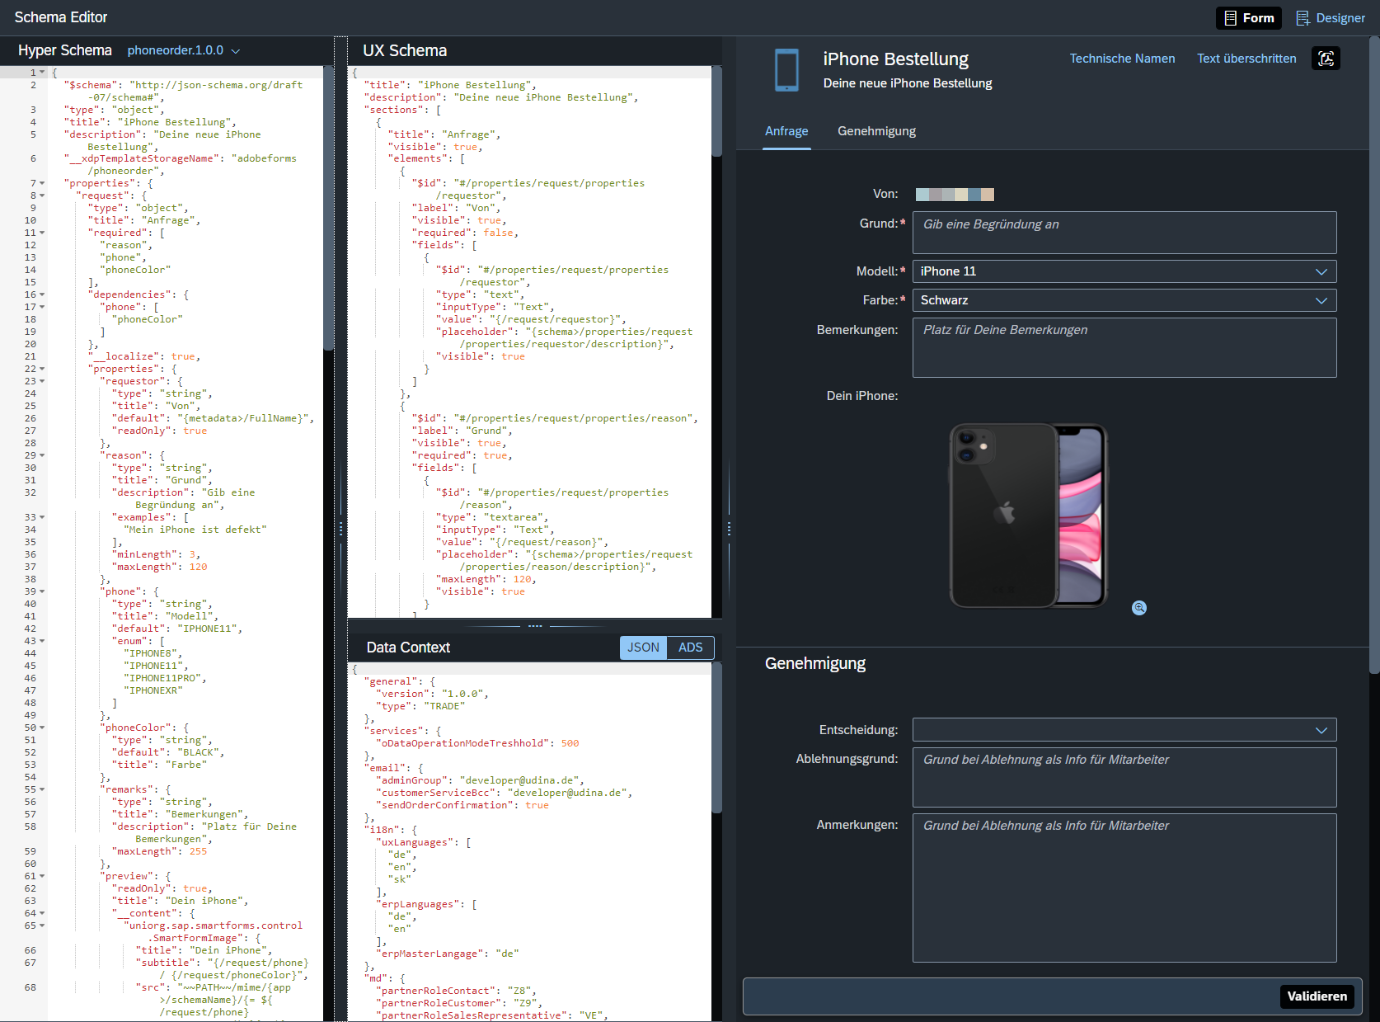Collapse the "phone" fold at line 39
1380x1022 pixels.
42,592
